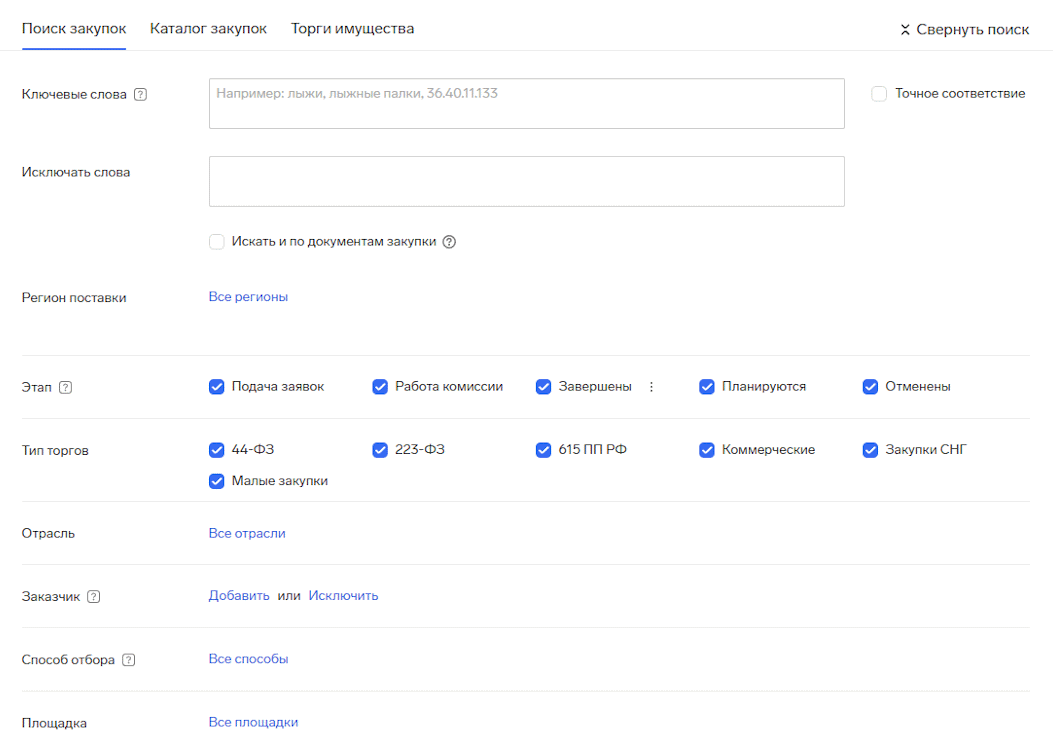Collapse search with Свернуть поиск

(964, 30)
